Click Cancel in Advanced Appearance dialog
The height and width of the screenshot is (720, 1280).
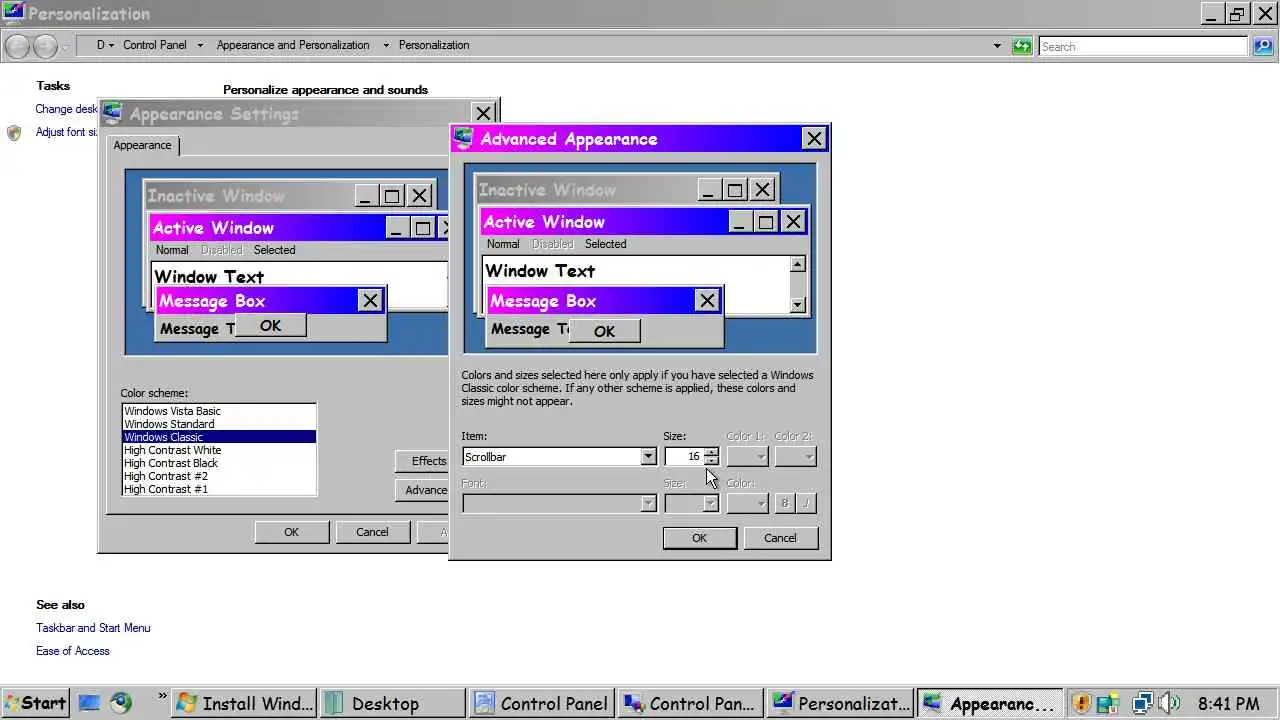pyautogui.click(x=780, y=538)
